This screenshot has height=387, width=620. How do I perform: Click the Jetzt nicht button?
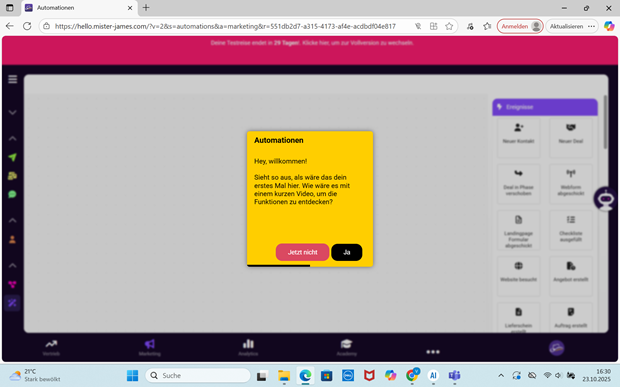[x=302, y=252]
